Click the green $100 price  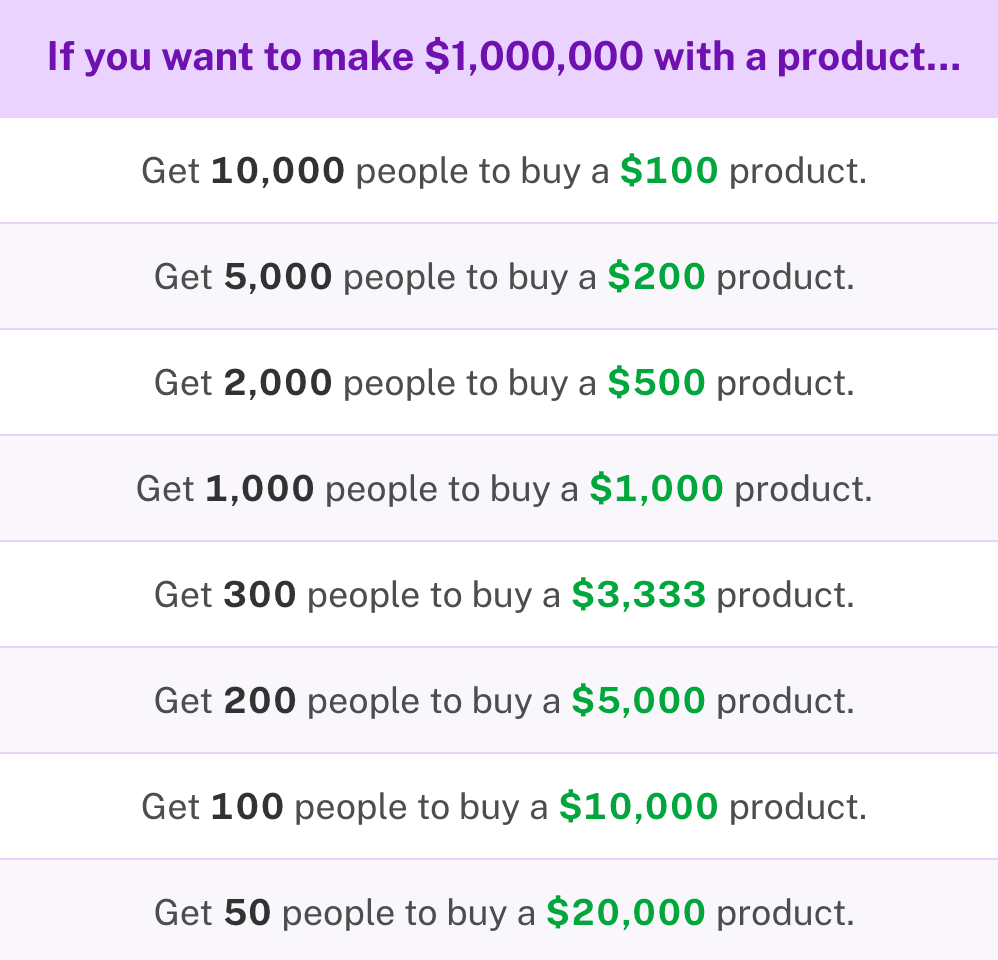tap(669, 171)
